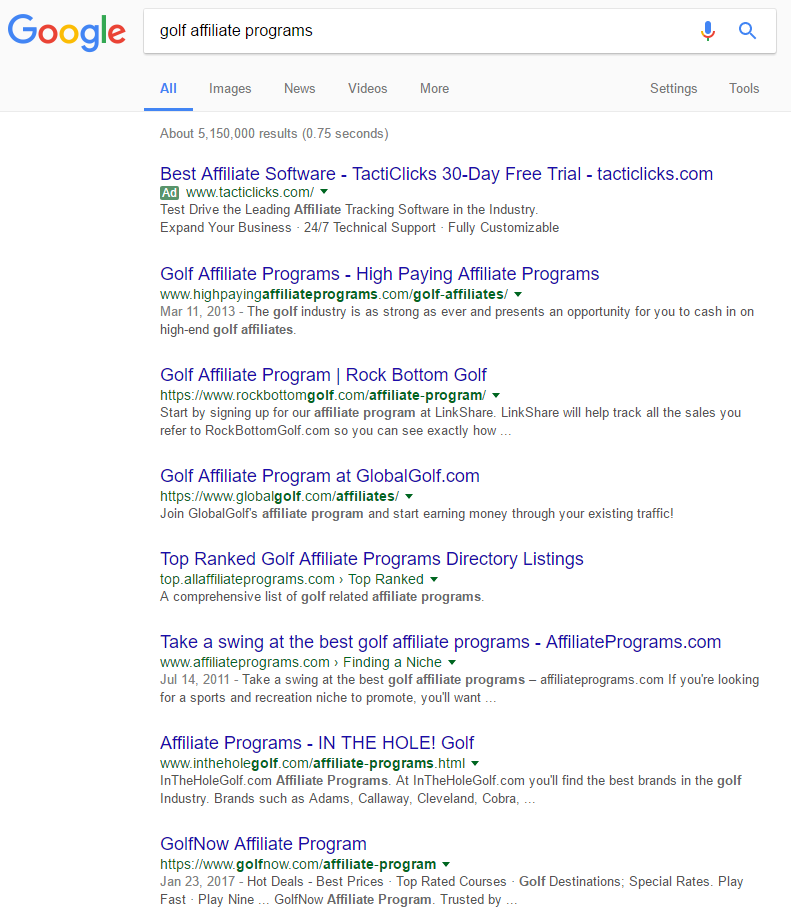Viewport: 791px width, 916px height.
Task: Click the www.tacticlicks.com/ URL text
Action: click(x=250, y=192)
